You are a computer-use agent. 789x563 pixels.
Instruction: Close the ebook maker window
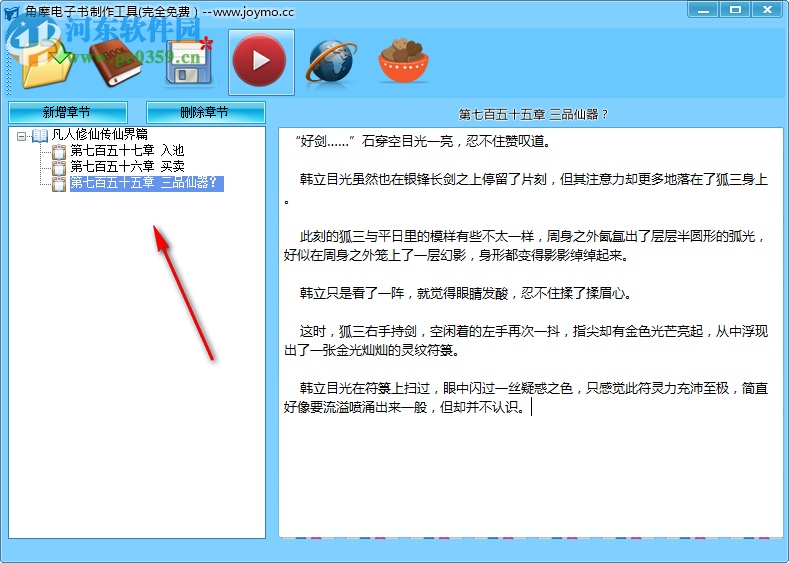[x=767, y=10]
